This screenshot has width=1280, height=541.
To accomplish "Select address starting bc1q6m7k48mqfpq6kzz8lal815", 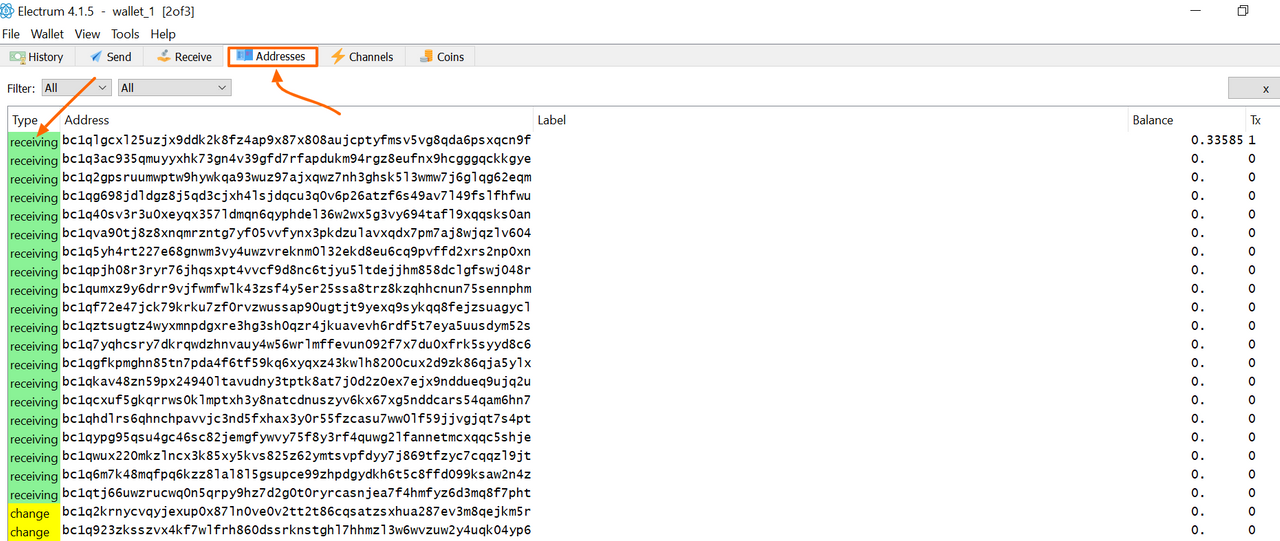I will click(x=297, y=475).
